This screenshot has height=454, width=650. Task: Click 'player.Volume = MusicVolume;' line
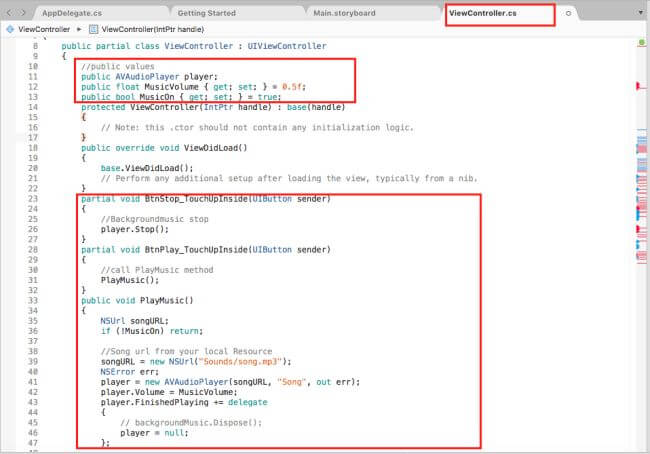pyautogui.click(x=169, y=392)
